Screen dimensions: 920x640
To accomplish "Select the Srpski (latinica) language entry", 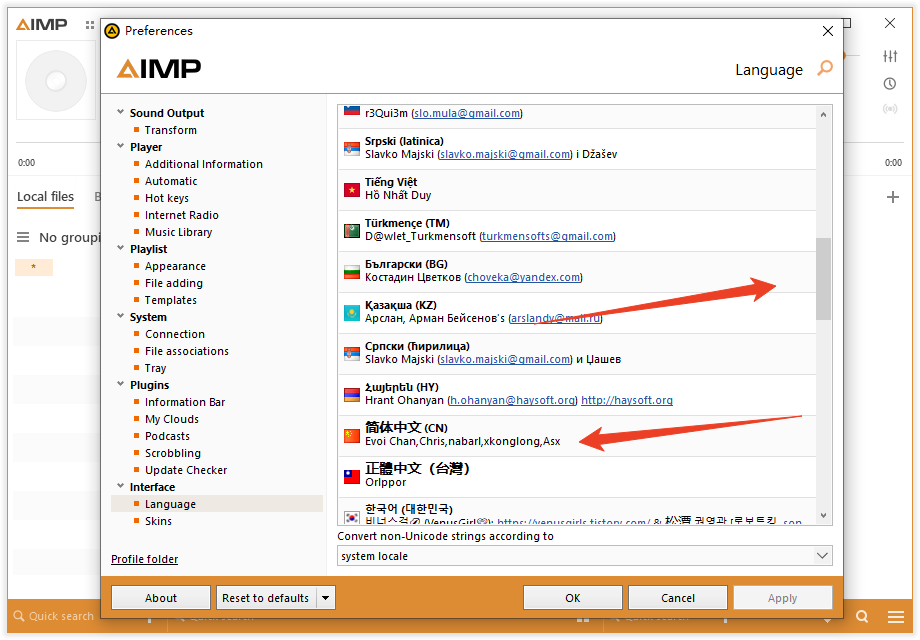I will coord(577,148).
